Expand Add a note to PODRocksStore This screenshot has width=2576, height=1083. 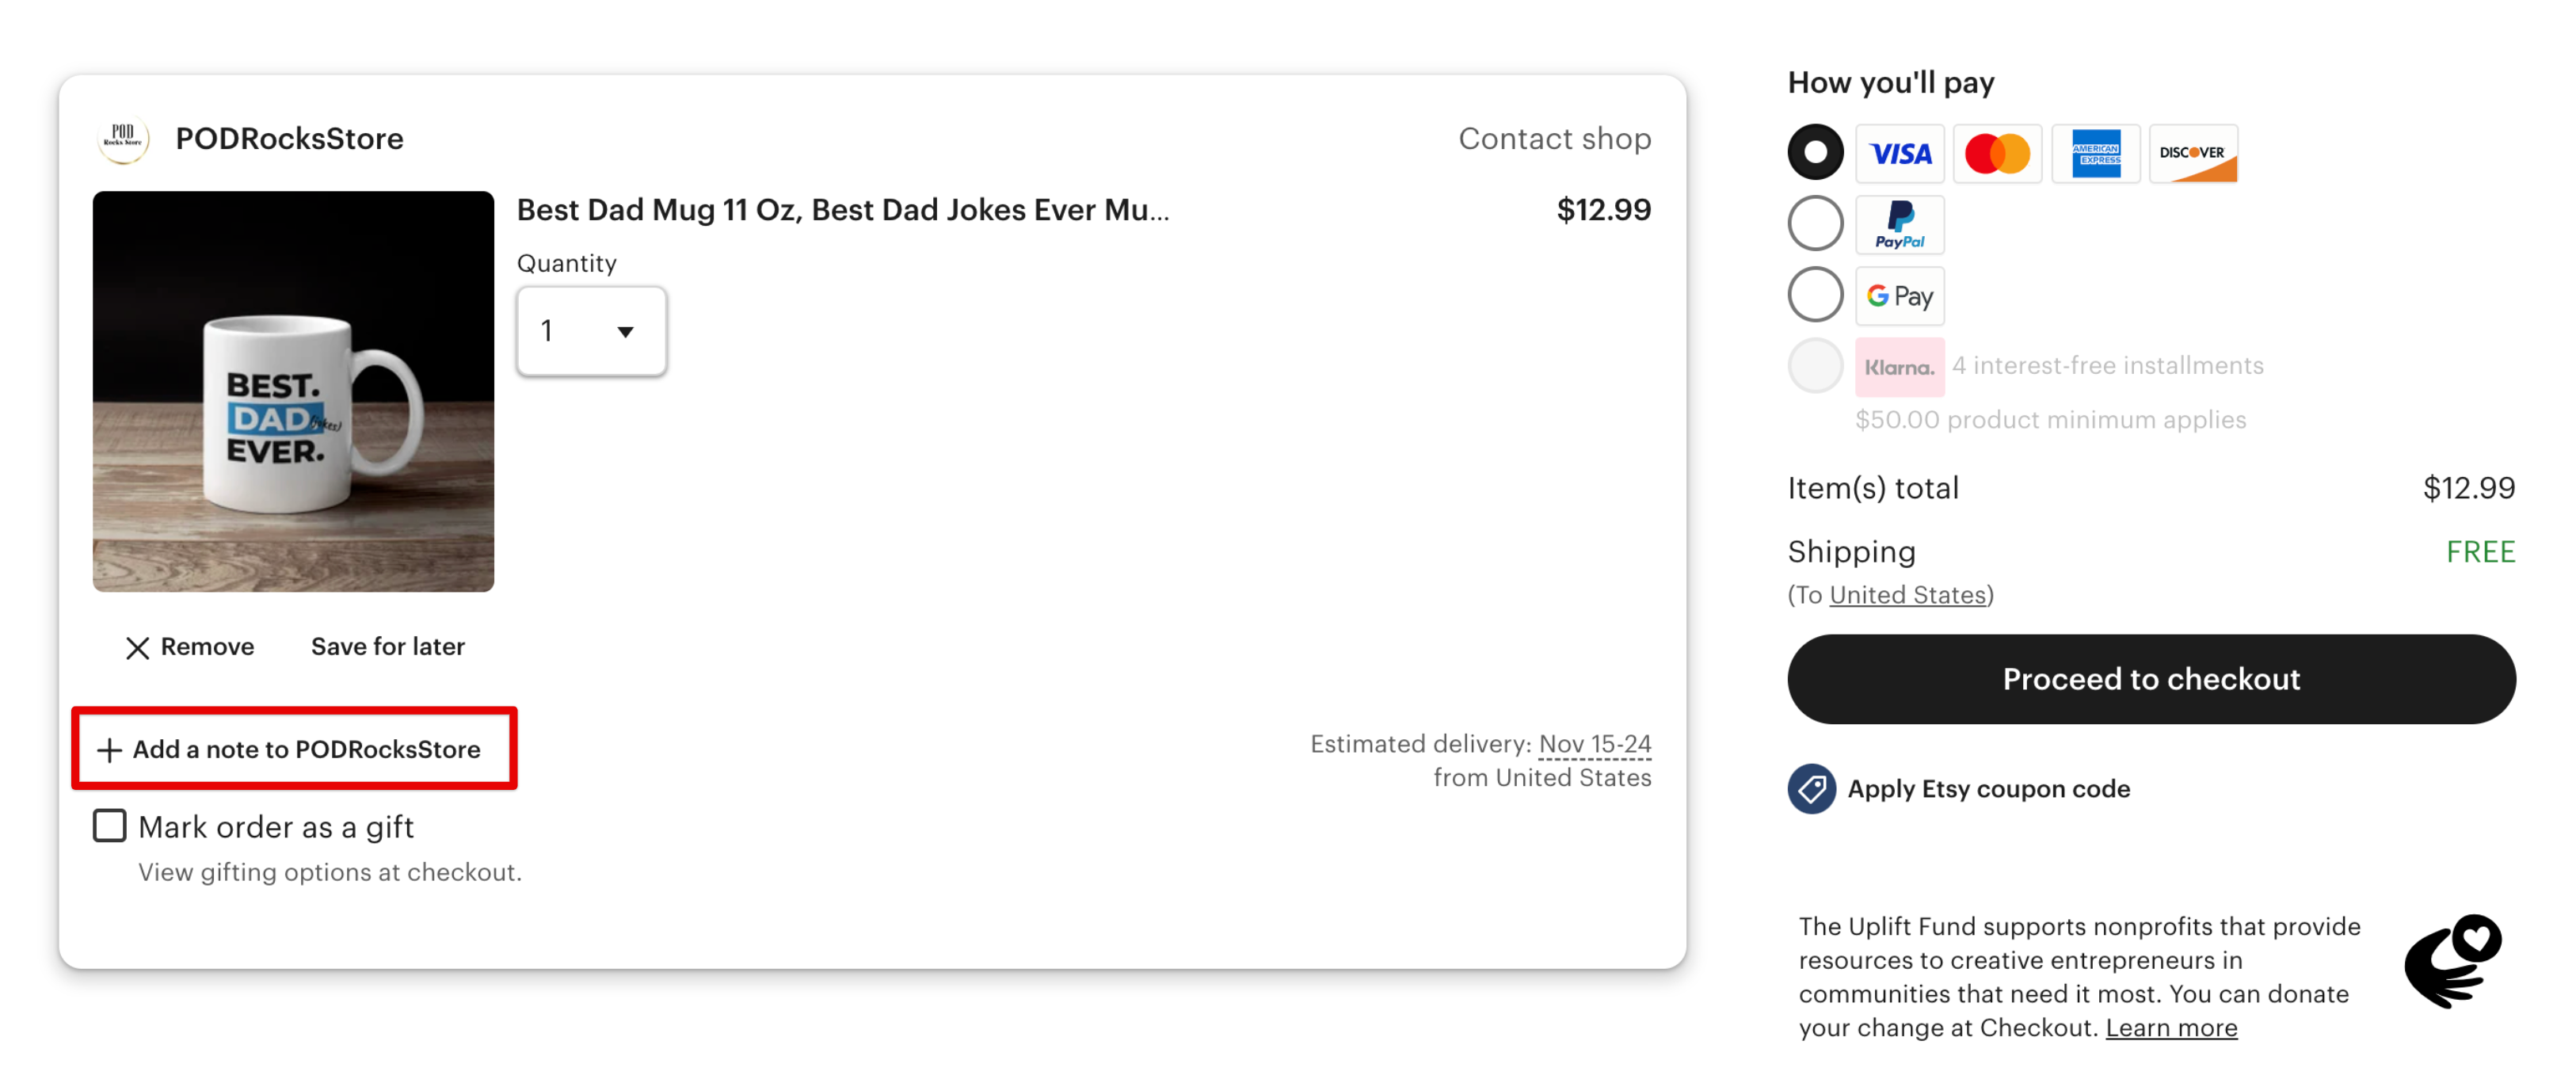pos(289,749)
